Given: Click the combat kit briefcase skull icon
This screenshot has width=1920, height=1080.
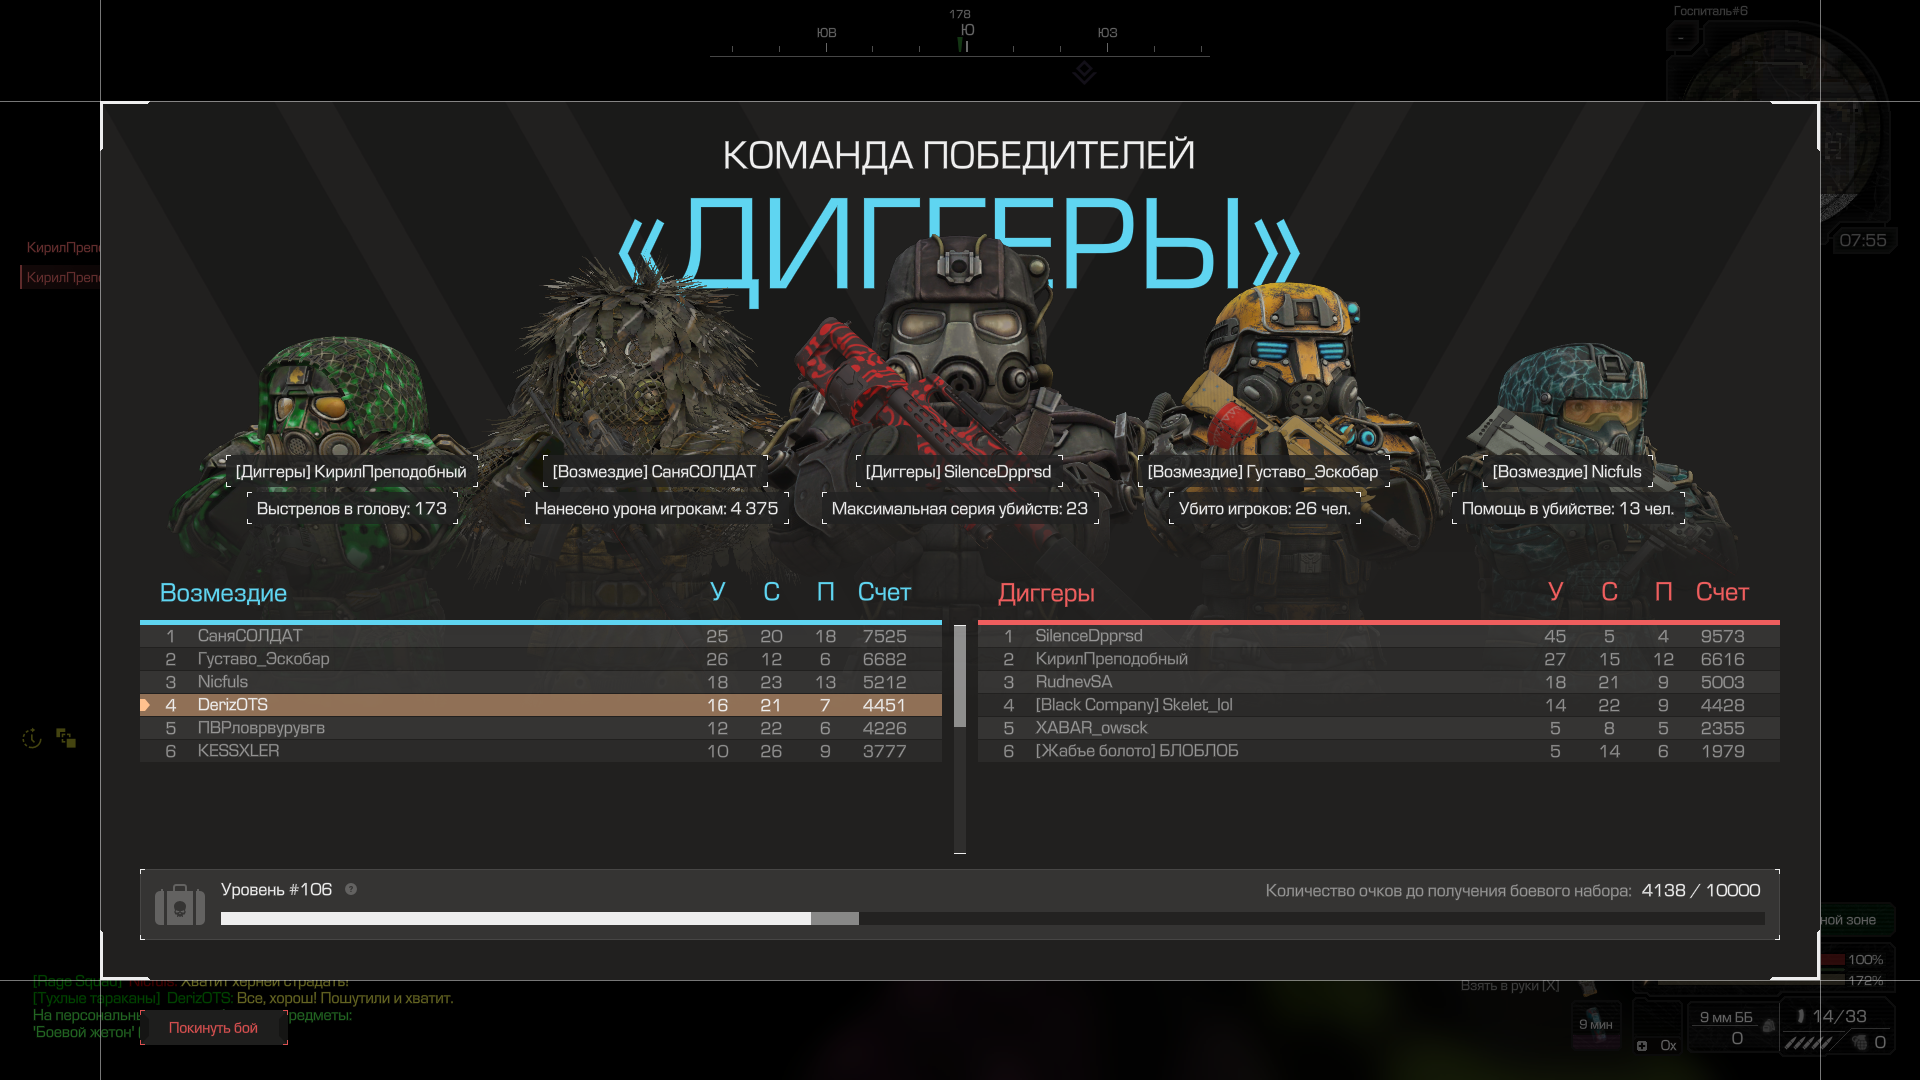Looking at the screenshot, I should pyautogui.click(x=180, y=905).
